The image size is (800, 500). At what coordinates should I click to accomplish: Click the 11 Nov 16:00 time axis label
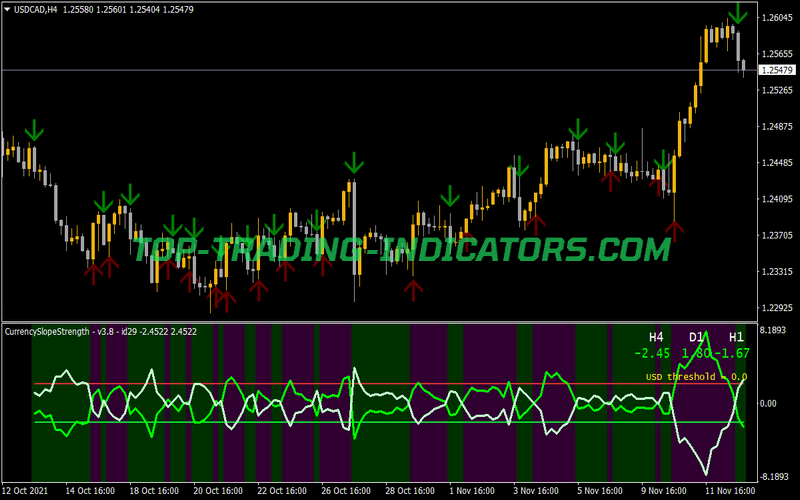(730, 491)
